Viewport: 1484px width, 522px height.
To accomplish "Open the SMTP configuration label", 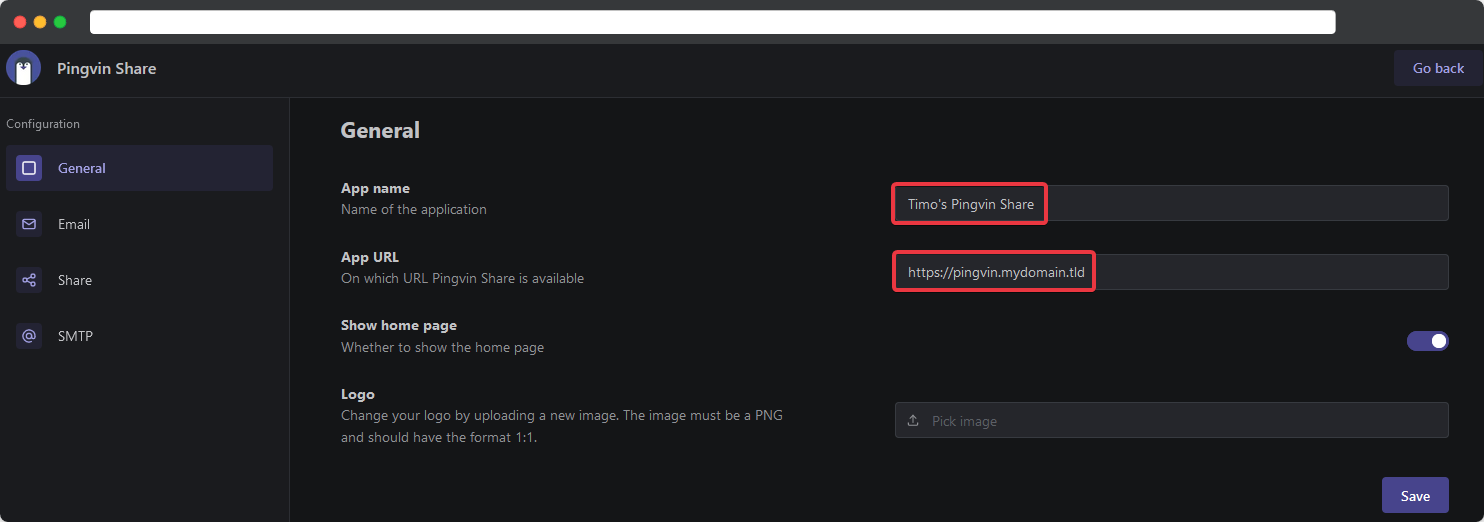I will (75, 336).
